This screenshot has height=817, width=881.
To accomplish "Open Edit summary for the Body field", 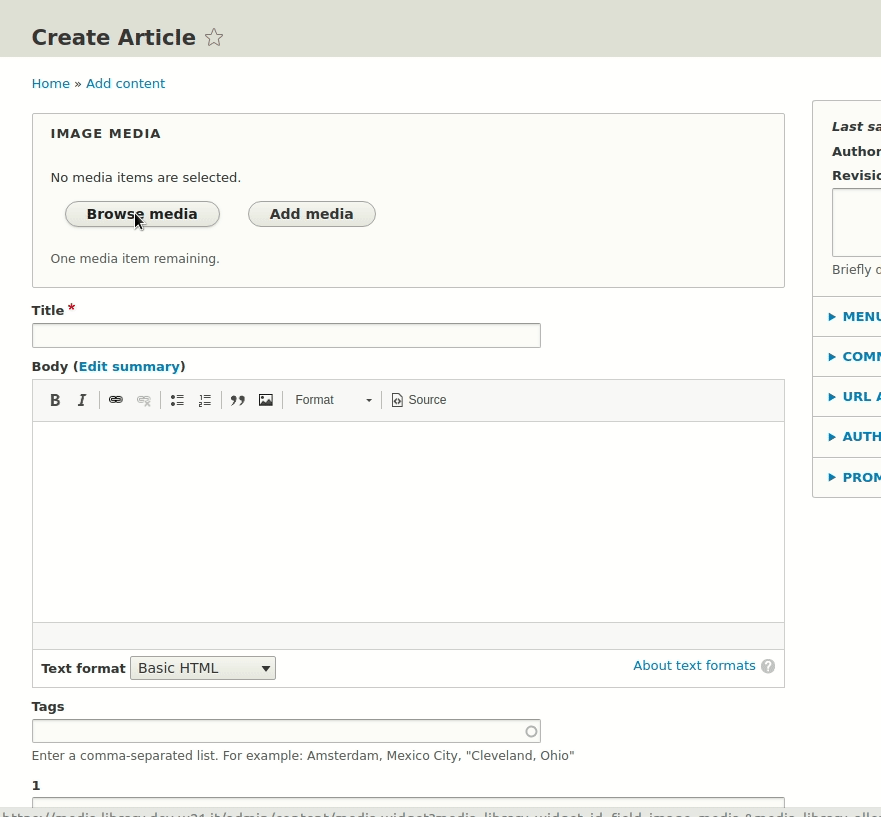I will pos(130,366).
